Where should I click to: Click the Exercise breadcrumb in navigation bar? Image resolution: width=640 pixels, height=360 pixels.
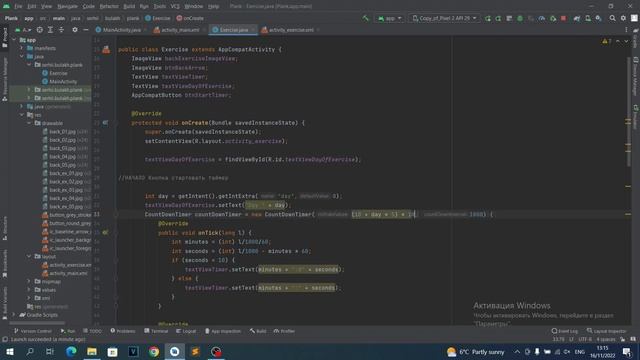click(158, 18)
